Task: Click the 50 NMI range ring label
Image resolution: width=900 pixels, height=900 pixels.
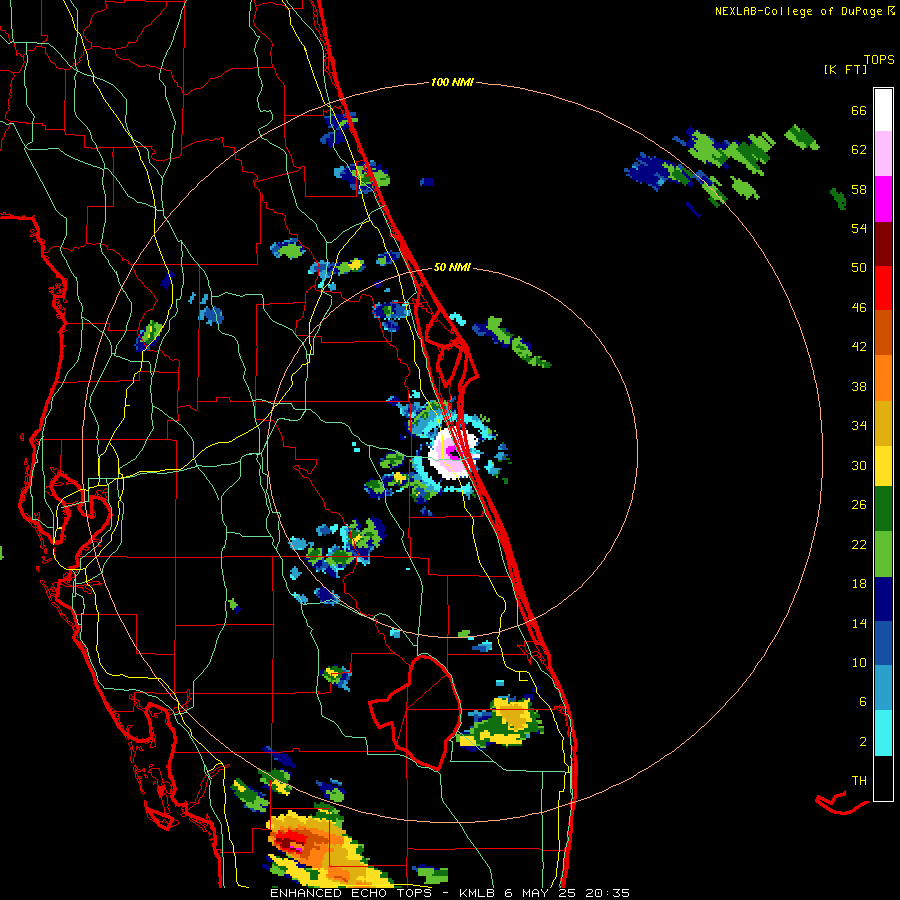Action: [x=452, y=267]
